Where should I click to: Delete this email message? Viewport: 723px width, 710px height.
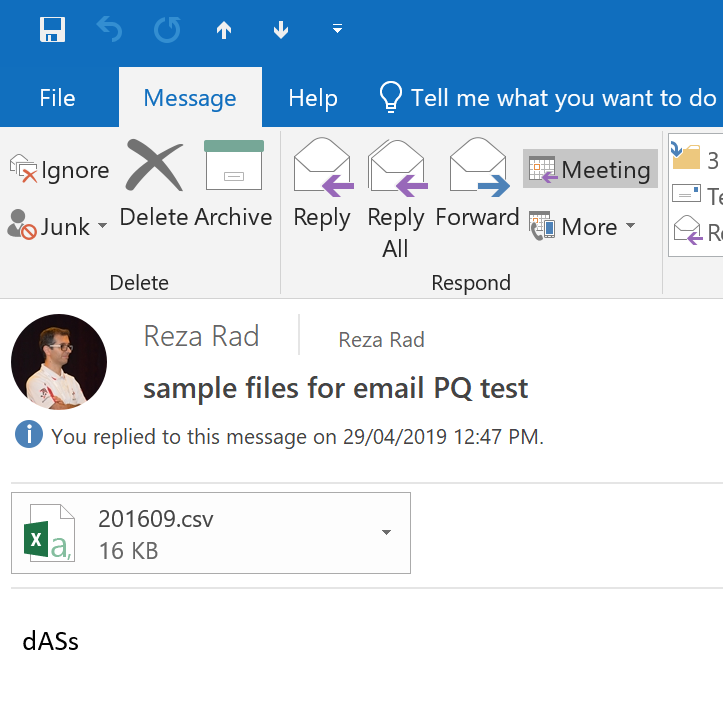point(155,185)
